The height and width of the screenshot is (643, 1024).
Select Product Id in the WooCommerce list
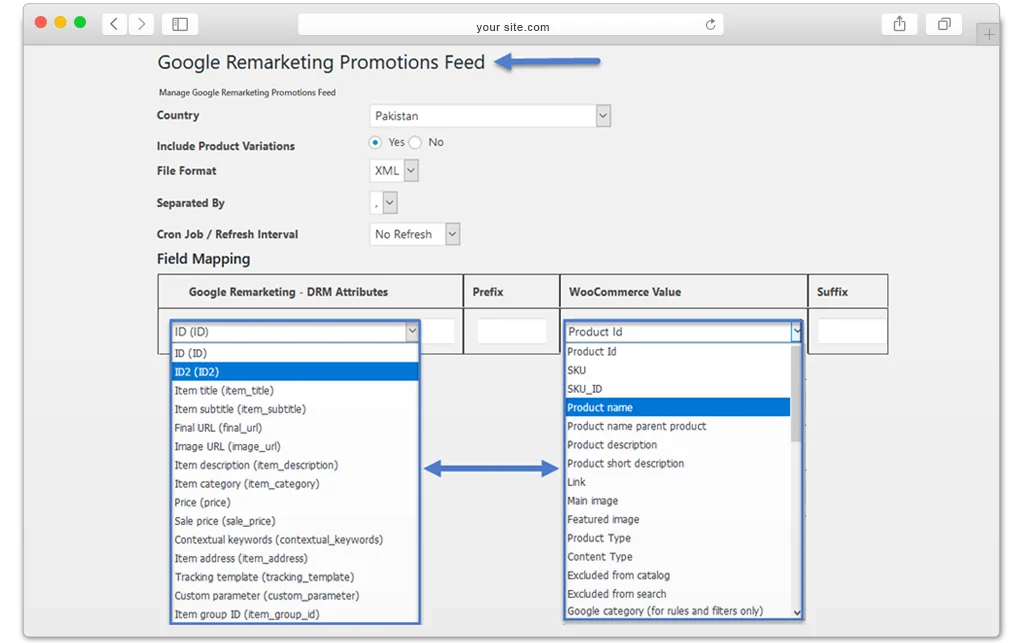[x=678, y=351]
